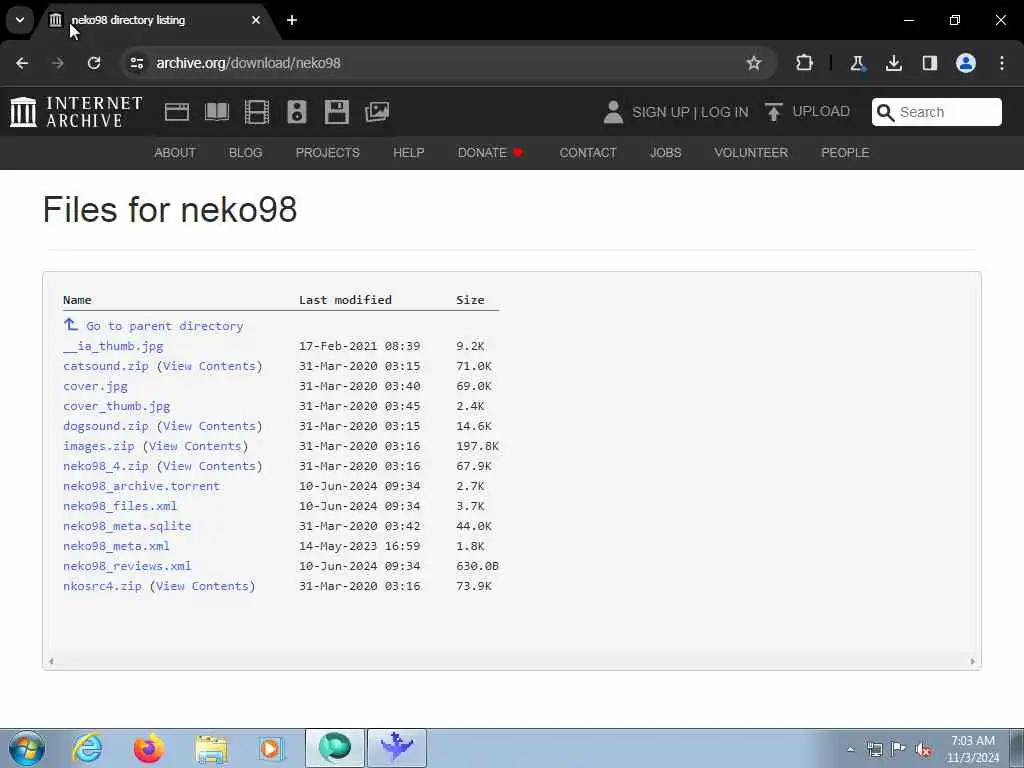Open the Video film strip icon
The height and width of the screenshot is (768, 1024).
coord(257,112)
